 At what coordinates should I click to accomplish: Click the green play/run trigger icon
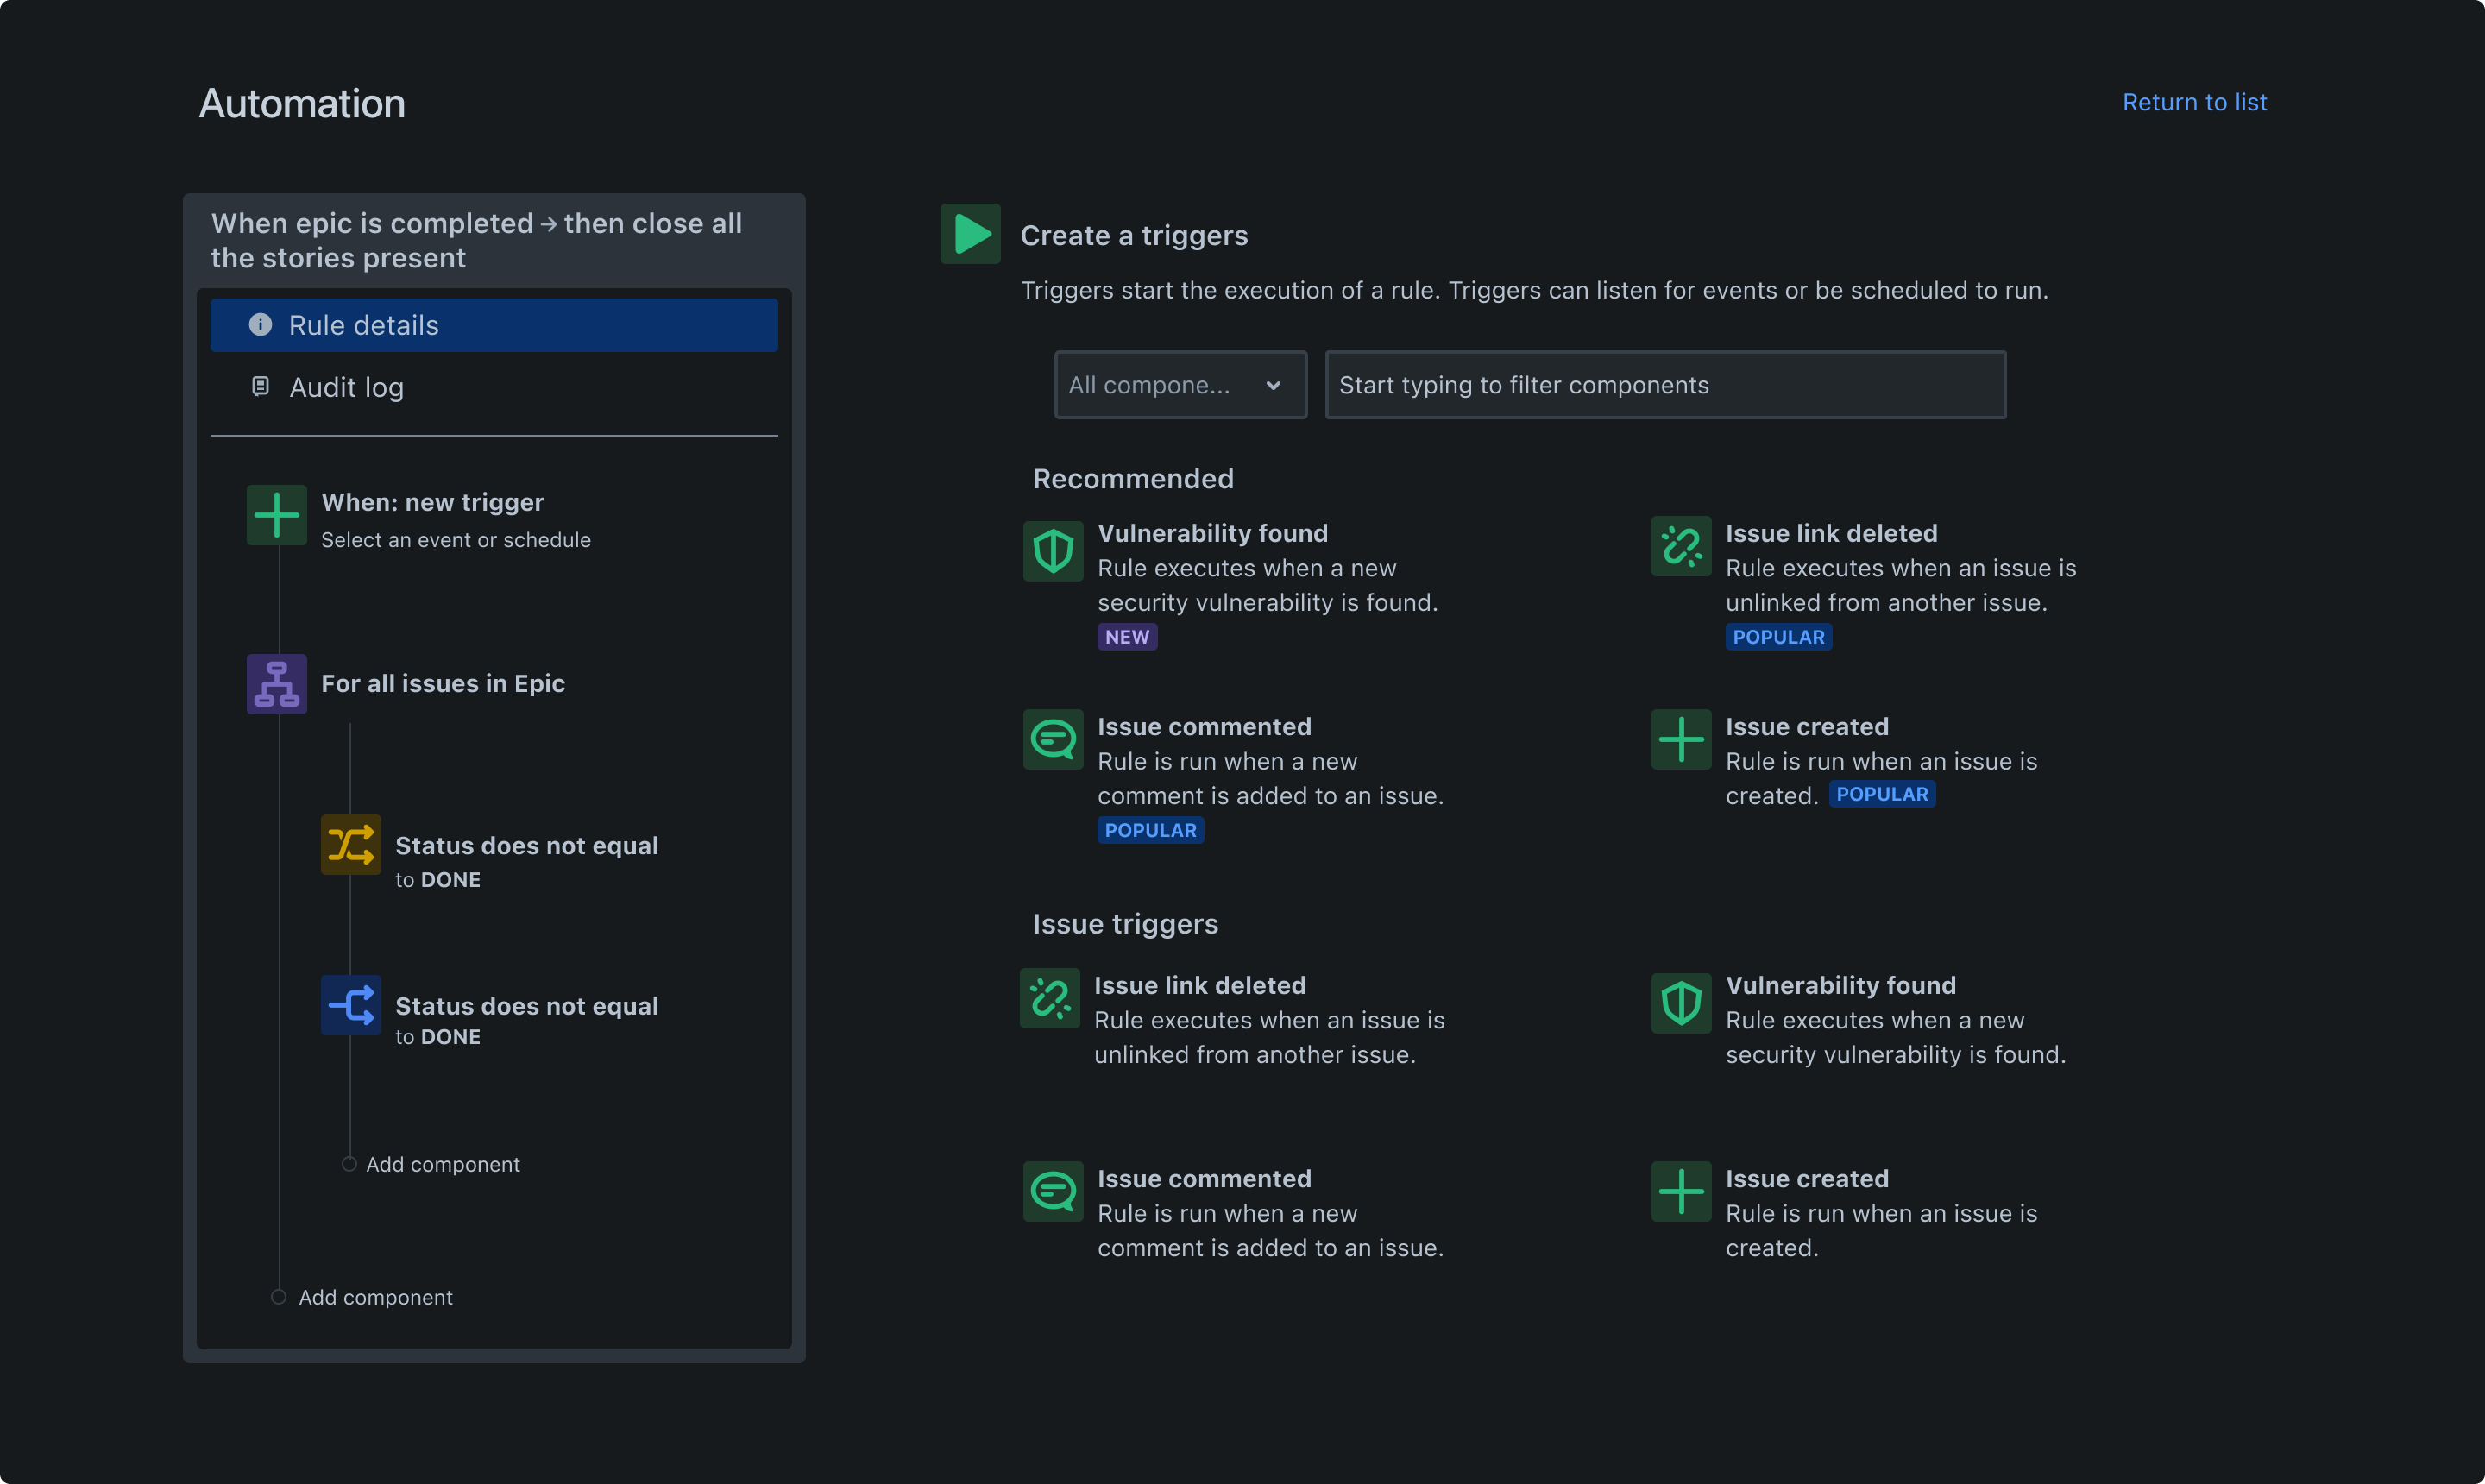(970, 231)
